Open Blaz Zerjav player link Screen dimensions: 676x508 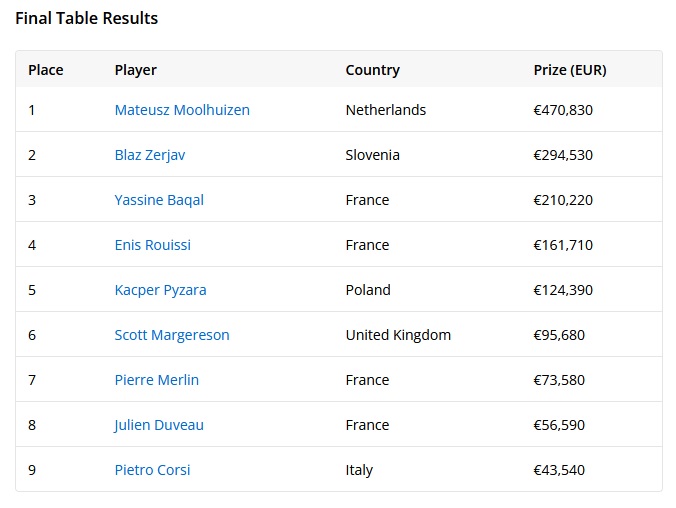click(x=150, y=155)
